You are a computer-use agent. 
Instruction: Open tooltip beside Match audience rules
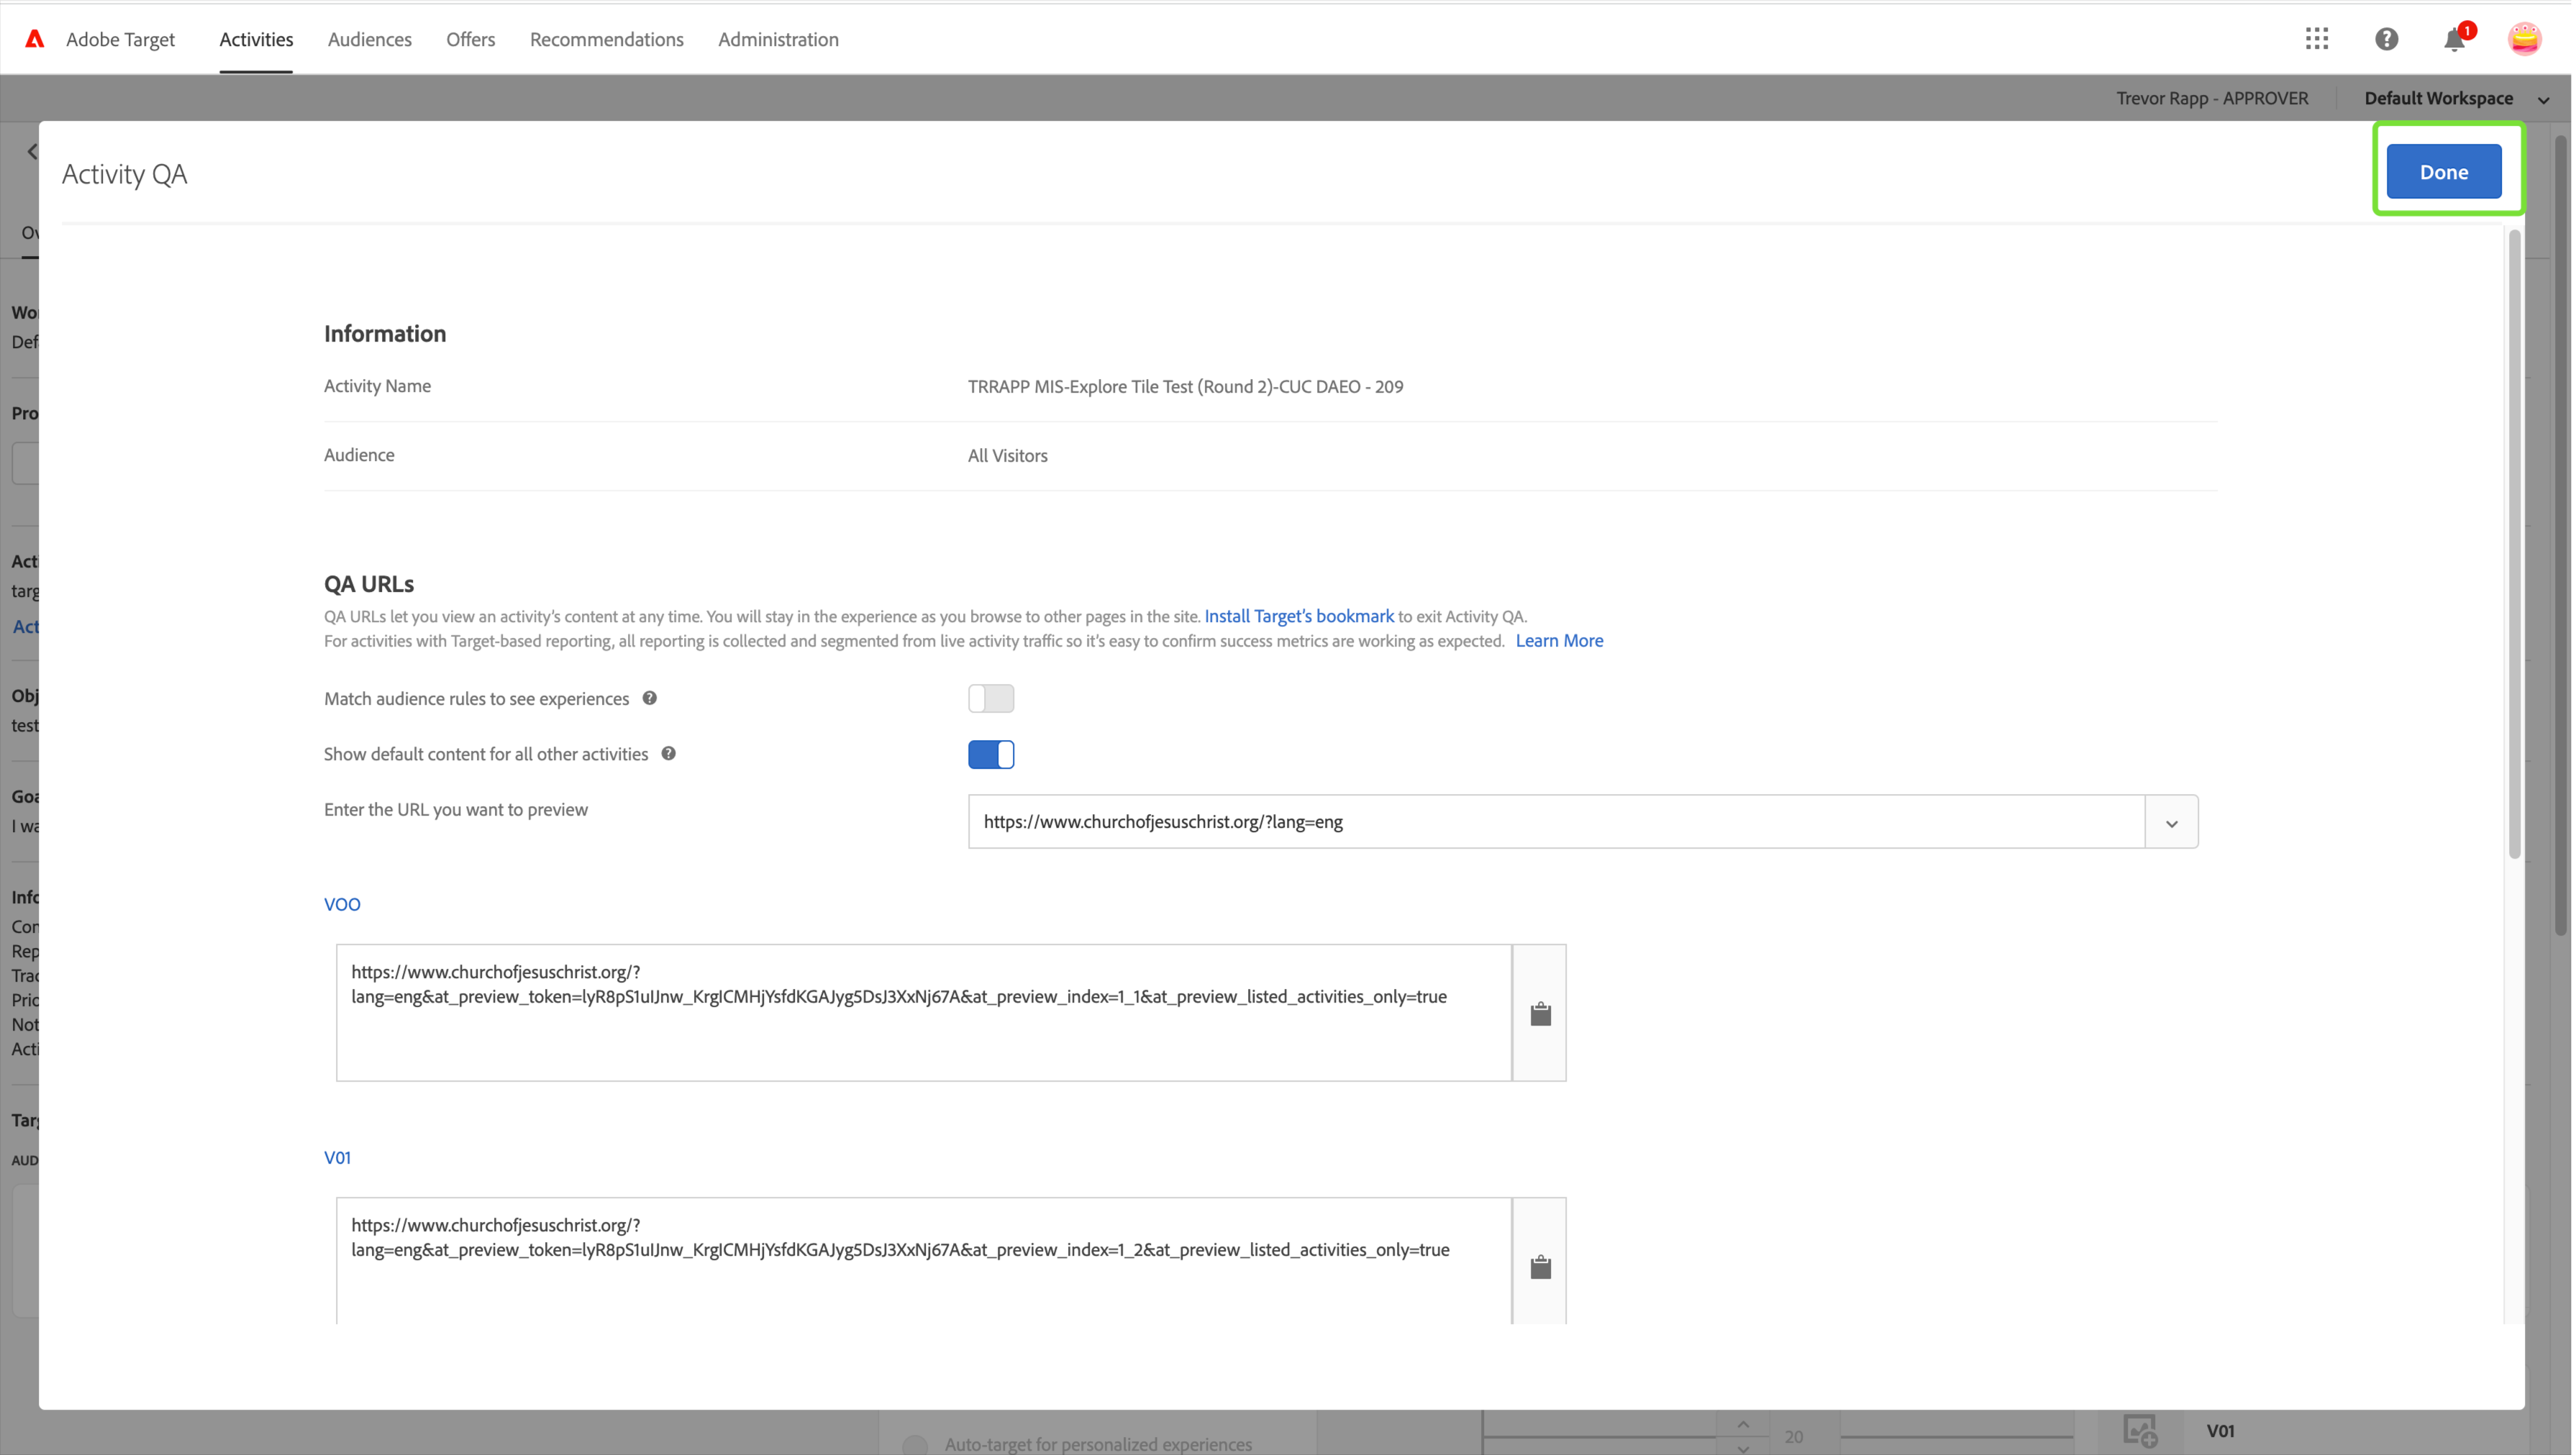point(649,698)
